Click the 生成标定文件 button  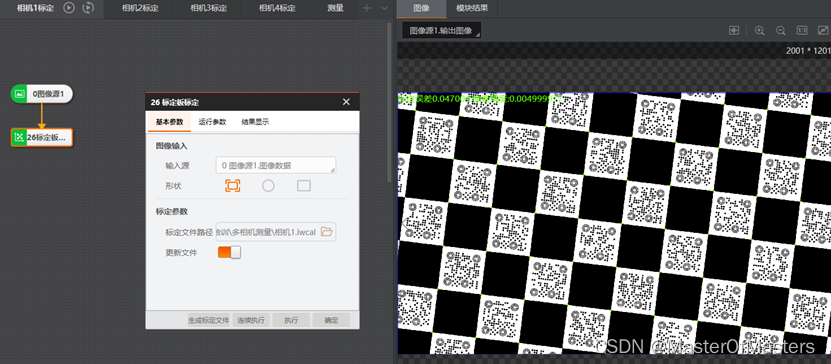point(209,320)
